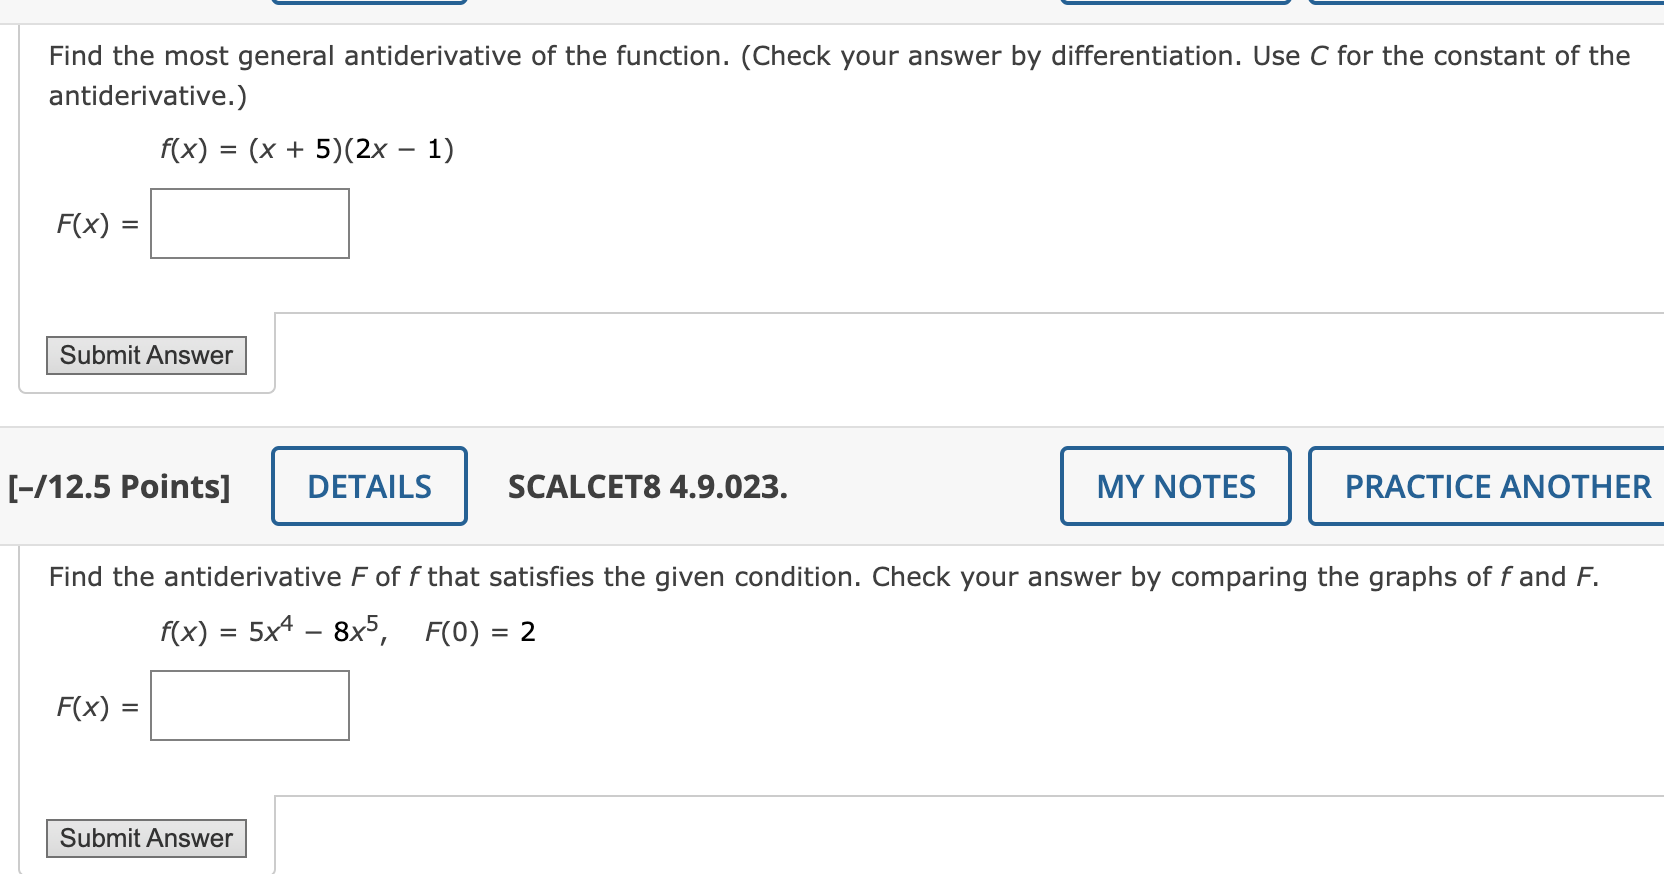Open MY NOTES for this question
Screen dimensions: 1664x874
[1174, 486]
